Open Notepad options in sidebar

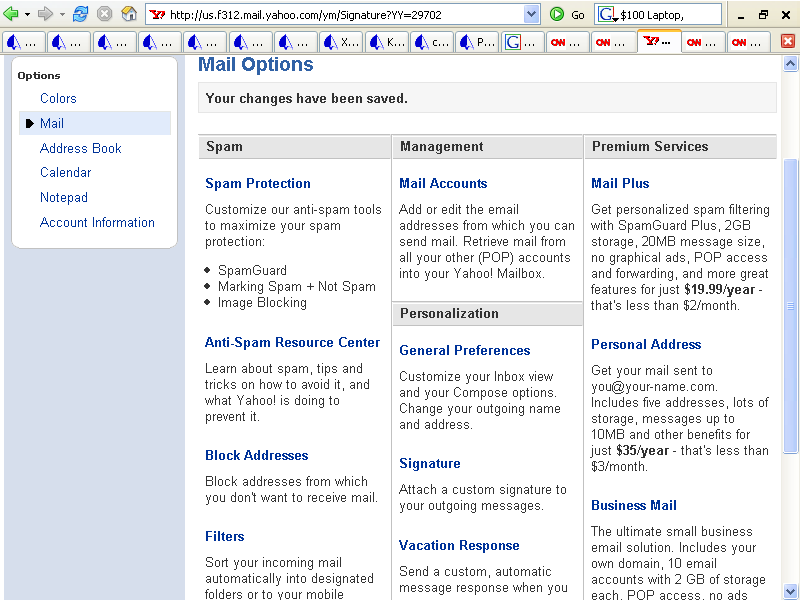coord(64,197)
